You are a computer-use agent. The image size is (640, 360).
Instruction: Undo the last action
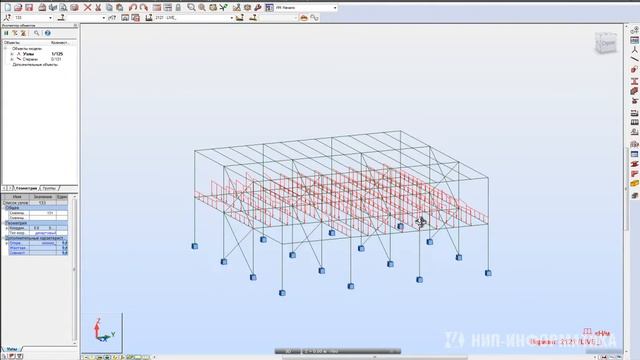[x=133, y=7]
